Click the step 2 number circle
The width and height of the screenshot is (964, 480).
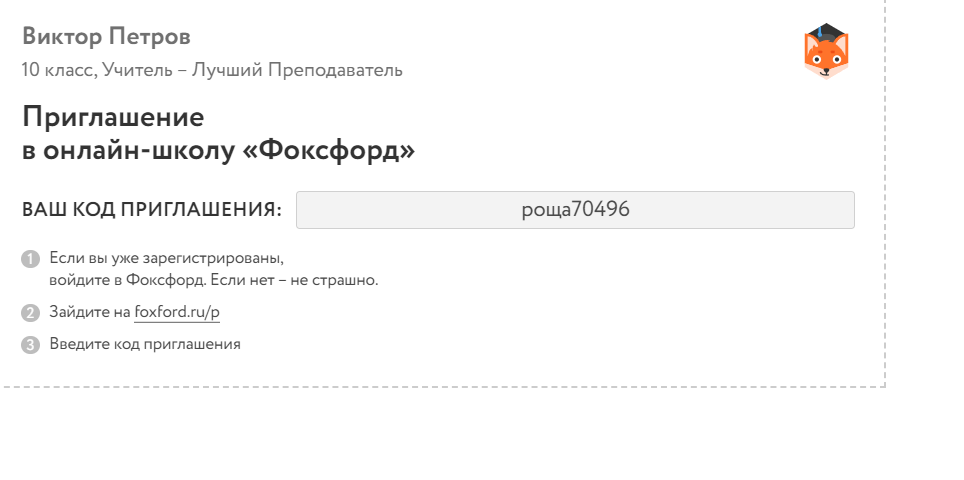click(x=30, y=313)
